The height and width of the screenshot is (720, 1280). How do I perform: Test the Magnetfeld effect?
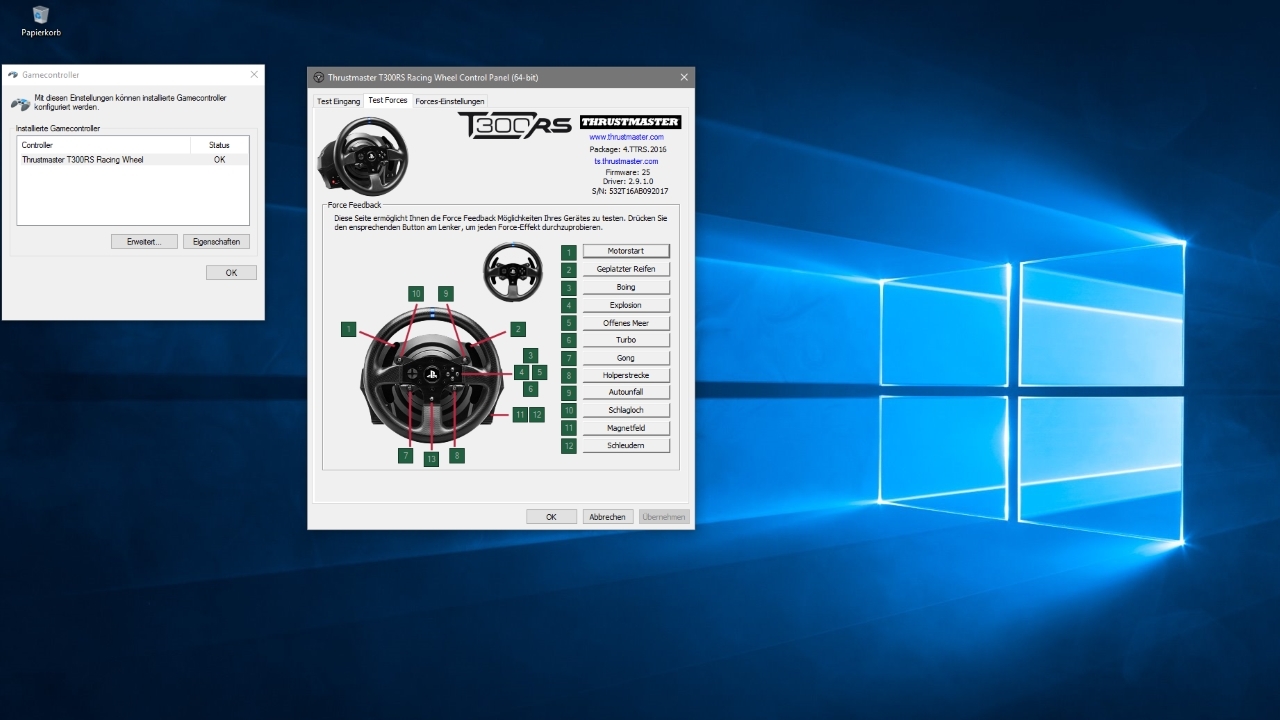pos(626,428)
